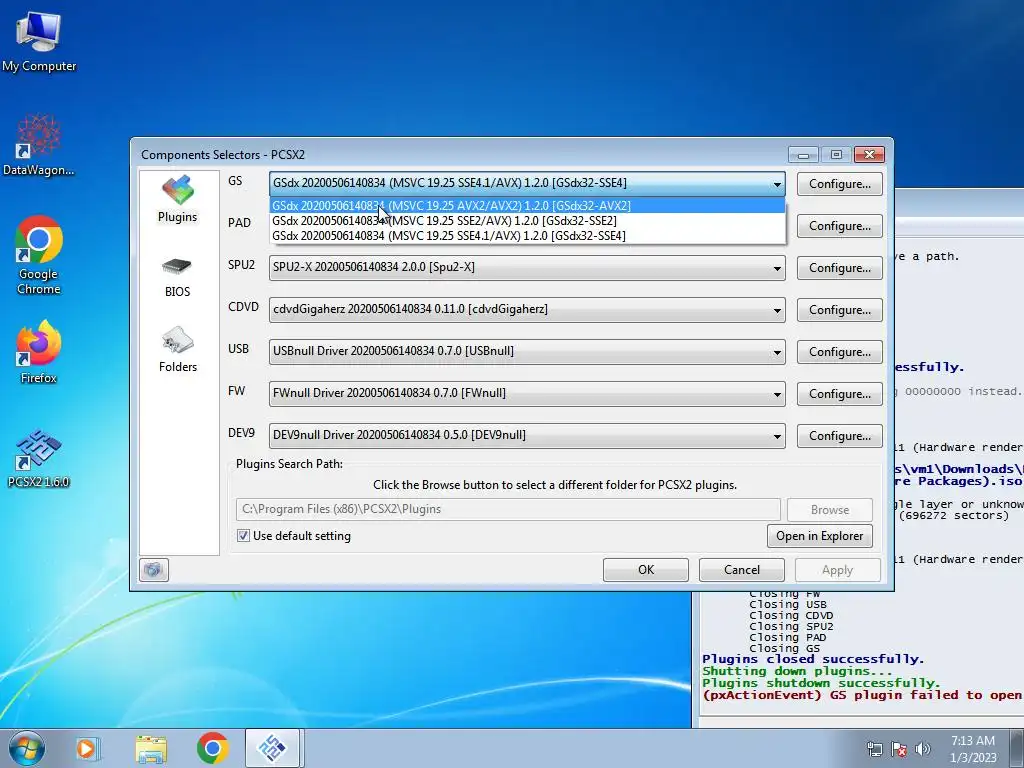
Task: Open the Windows Start menu
Action: click(x=27, y=748)
